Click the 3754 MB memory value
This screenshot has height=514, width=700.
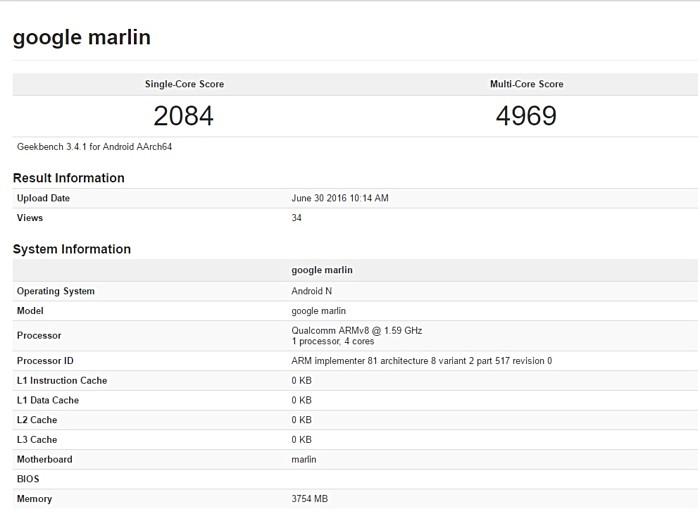tap(309, 499)
